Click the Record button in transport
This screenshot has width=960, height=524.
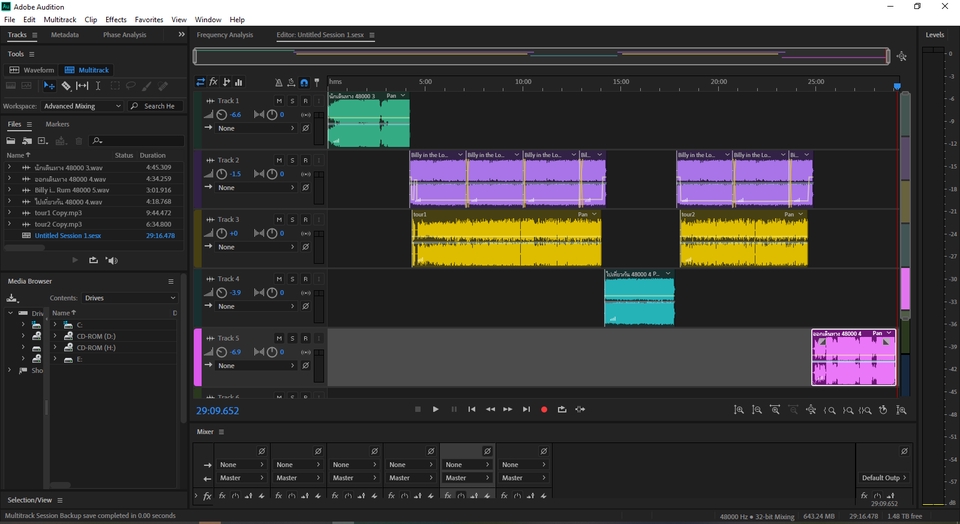point(544,409)
